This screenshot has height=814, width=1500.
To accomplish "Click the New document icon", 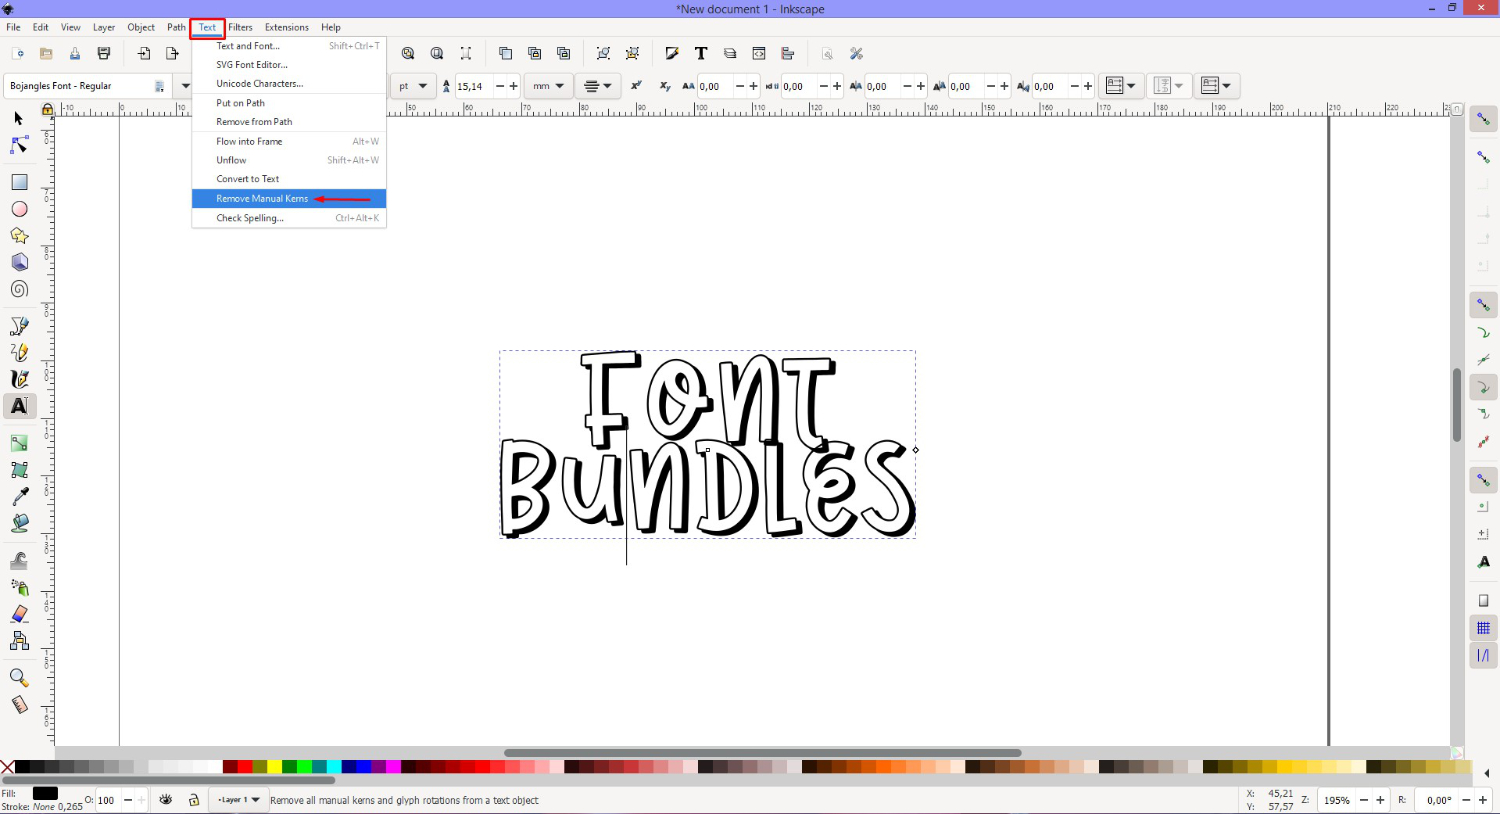I will pos(17,54).
